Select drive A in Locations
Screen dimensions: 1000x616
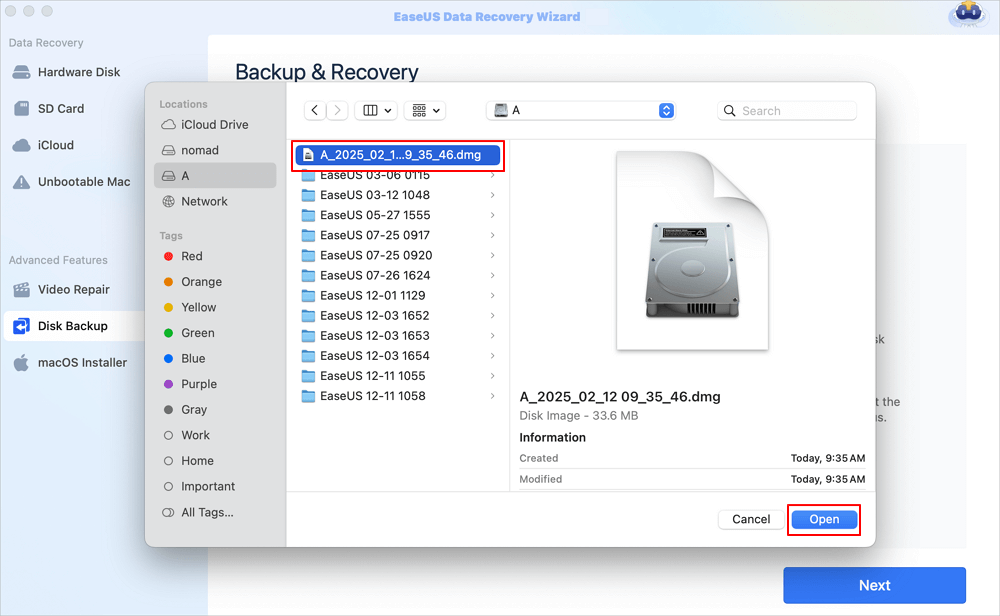click(215, 175)
